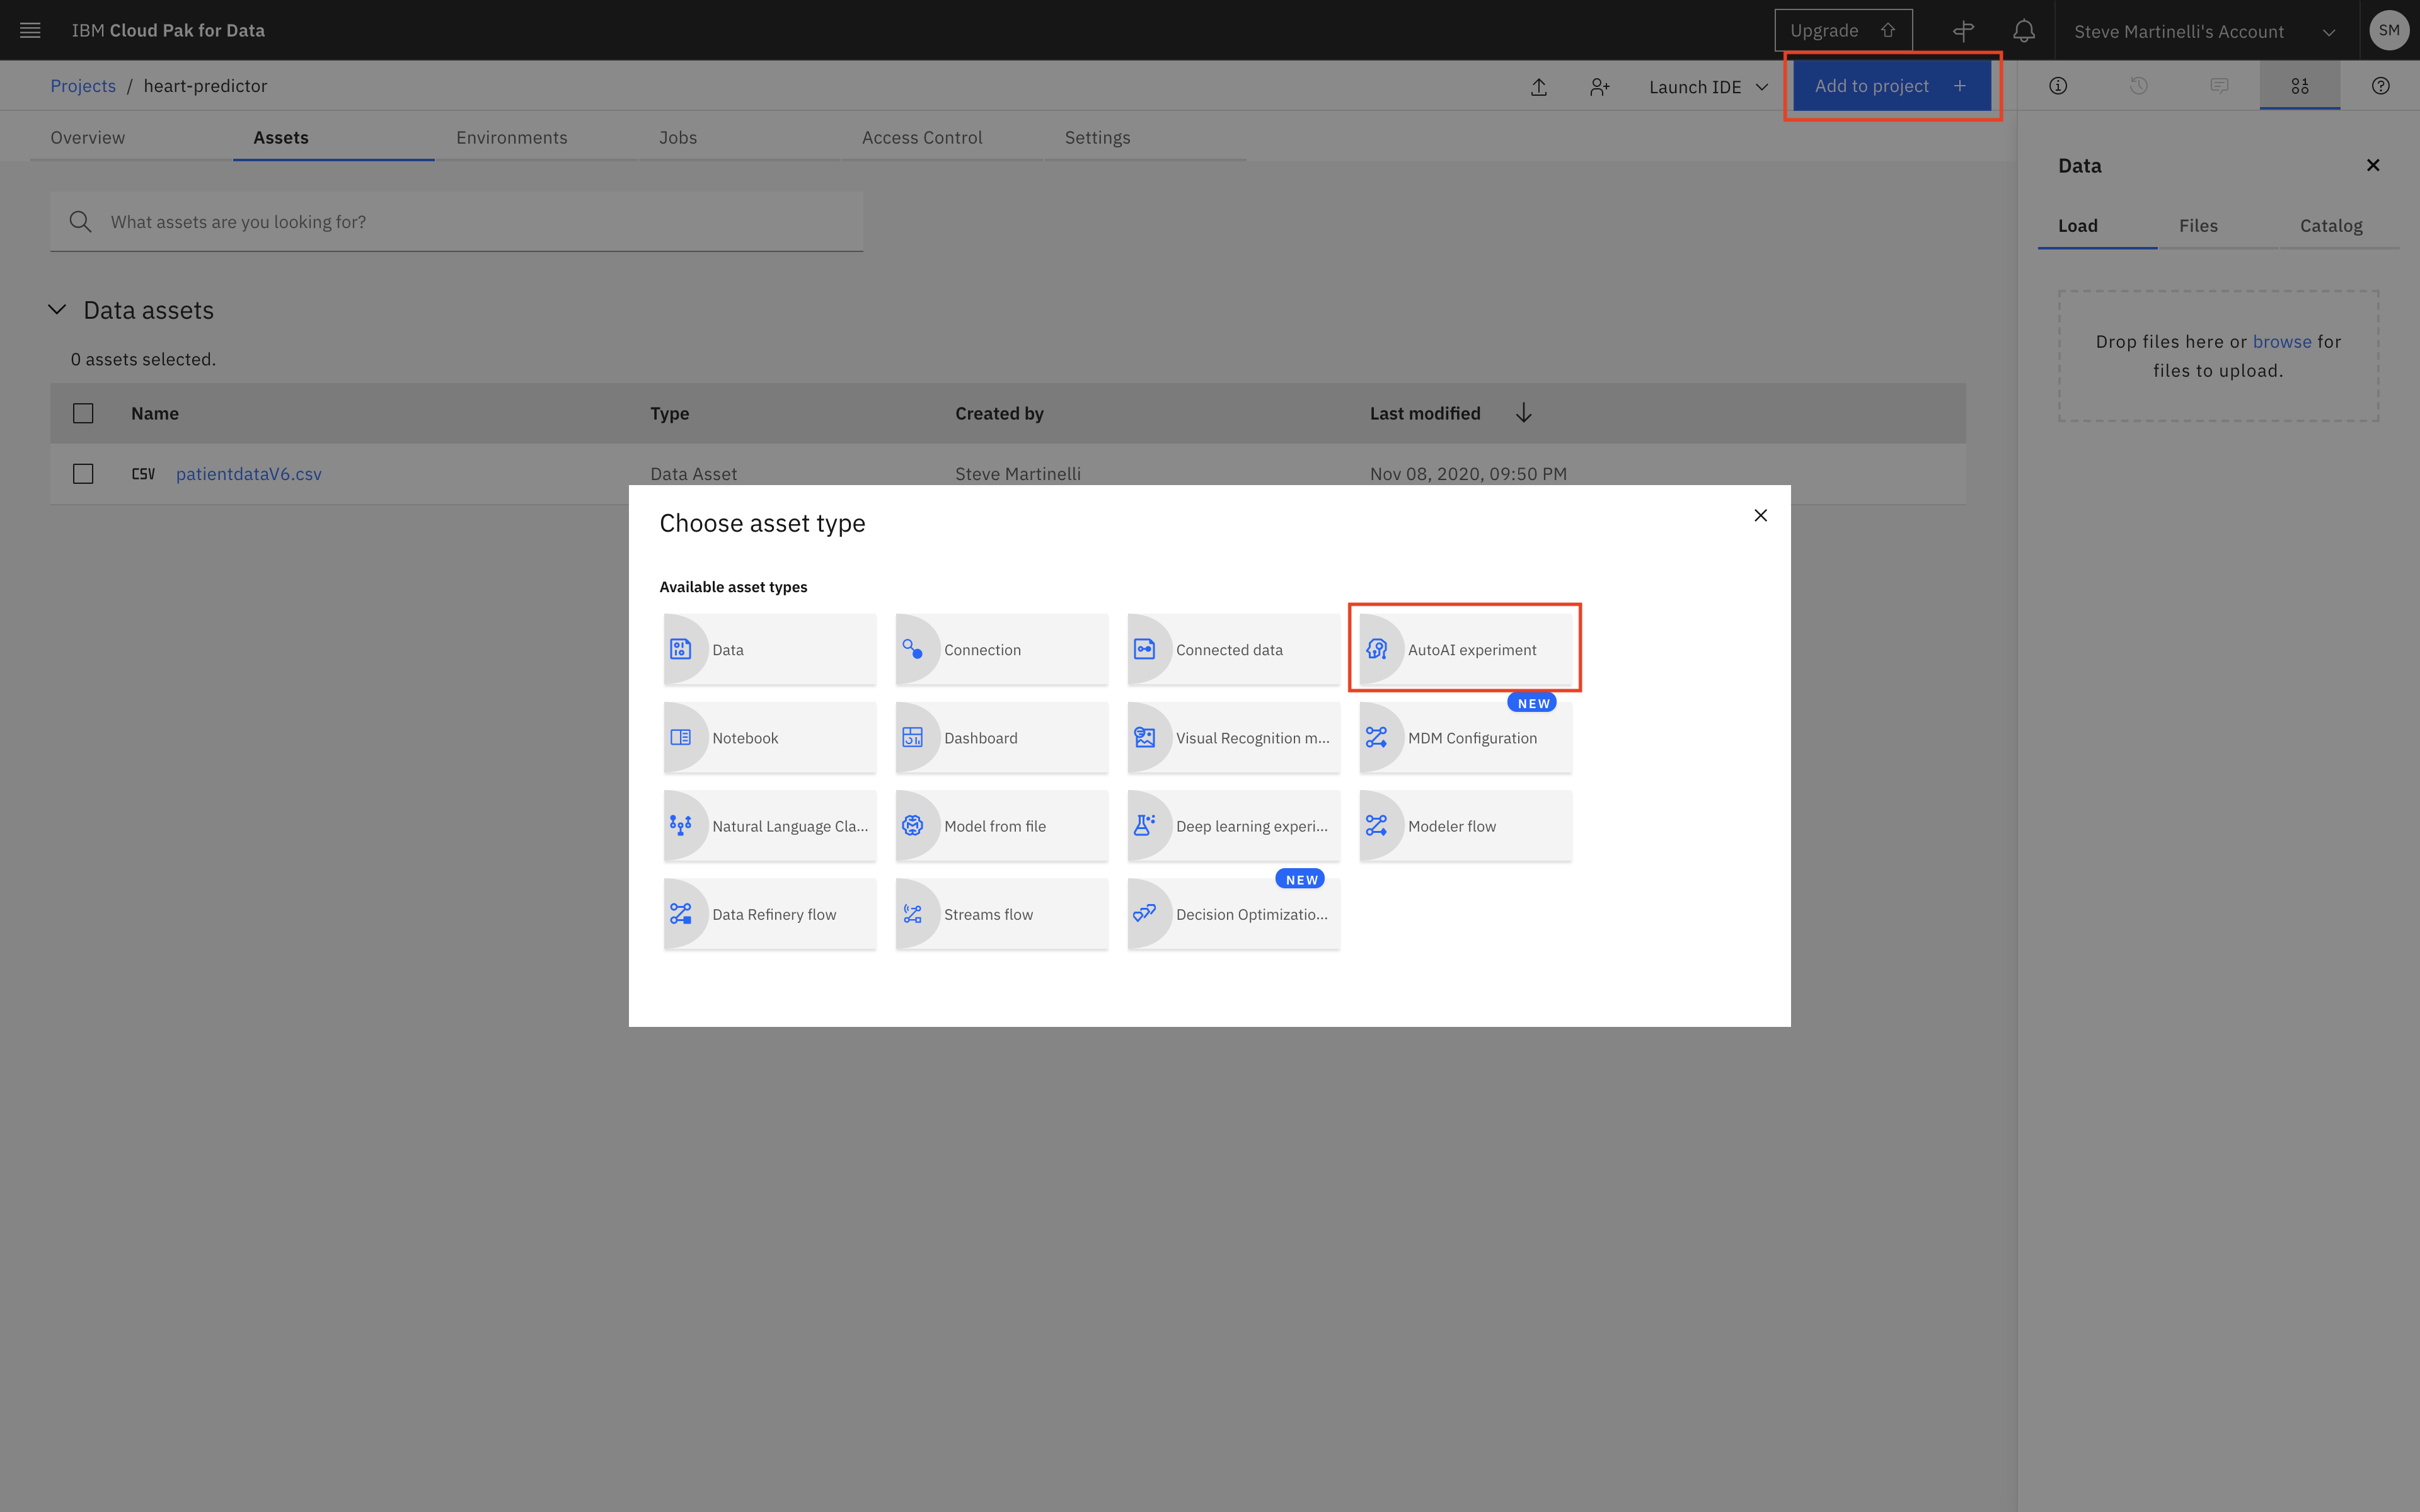
Task: Click the upload asset icon
Action: 1539,87
